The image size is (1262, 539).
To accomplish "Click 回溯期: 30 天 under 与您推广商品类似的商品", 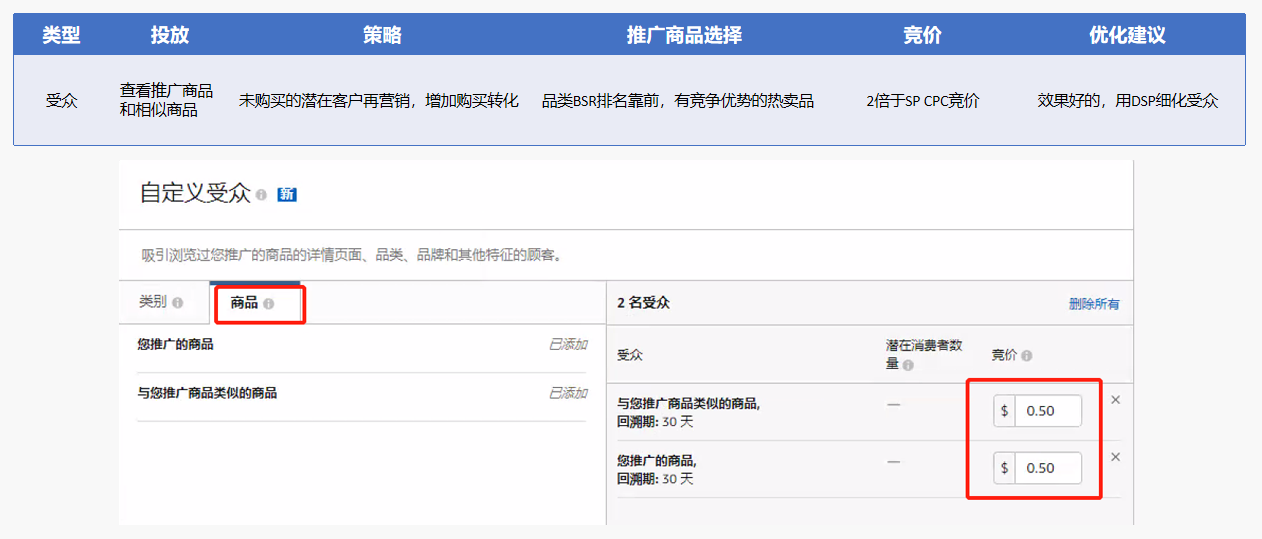I will point(655,422).
